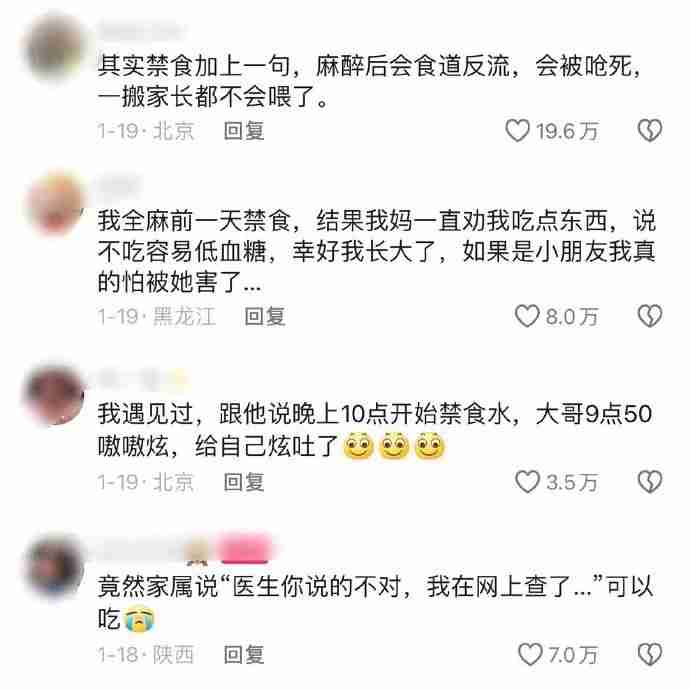The width and height of the screenshot is (690, 689).
Task: Open the 黑龙江 commenter's avatar
Action: click(x=55, y=203)
